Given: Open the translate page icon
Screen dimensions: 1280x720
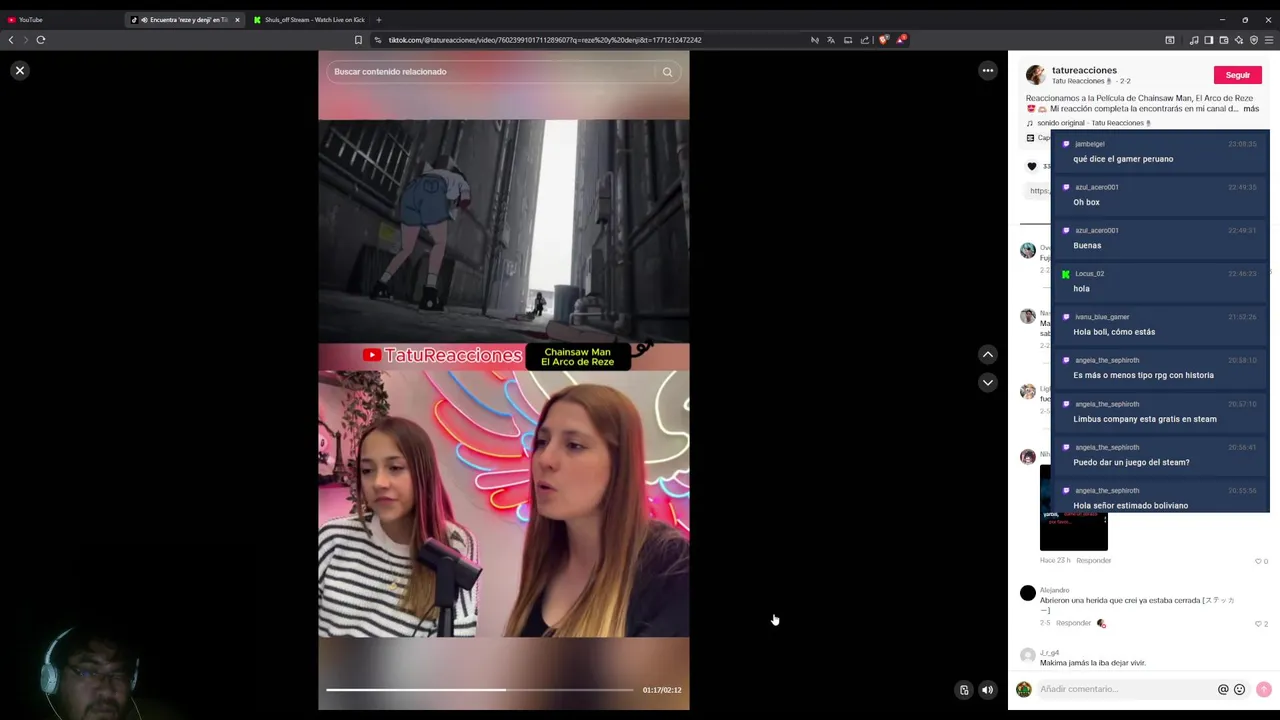Looking at the screenshot, I should click(x=831, y=40).
